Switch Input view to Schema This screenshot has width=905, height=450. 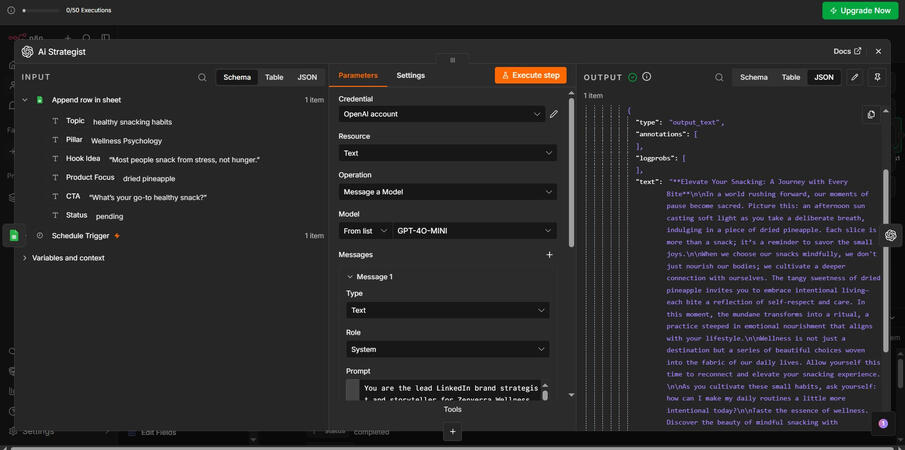click(237, 77)
